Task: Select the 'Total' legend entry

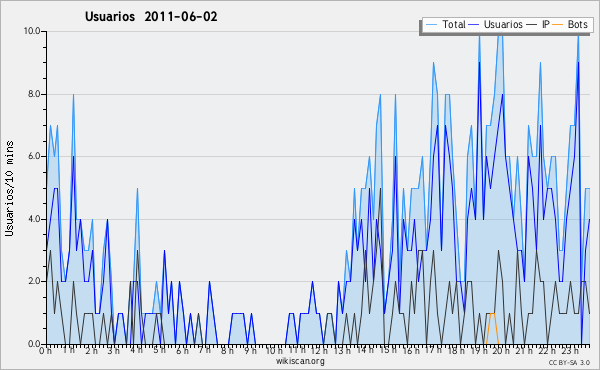Action: pos(445,24)
